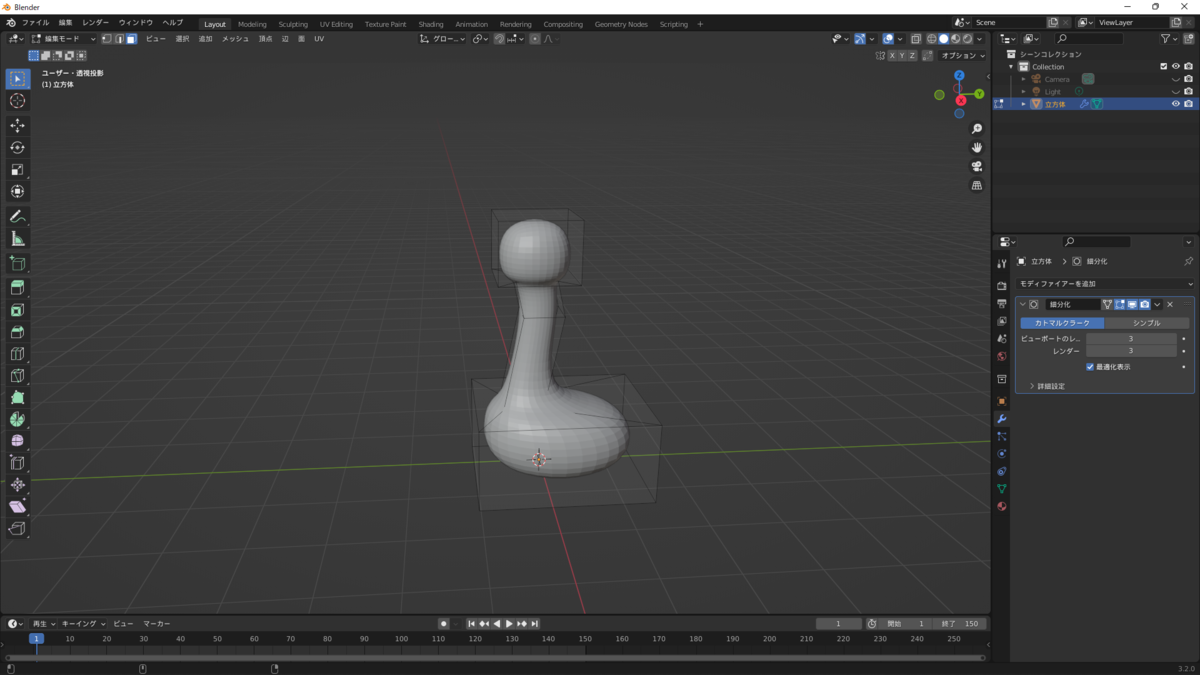Select the Inset Faces tool
The width and height of the screenshot is (1200, 675).
(x=17, y=310)
